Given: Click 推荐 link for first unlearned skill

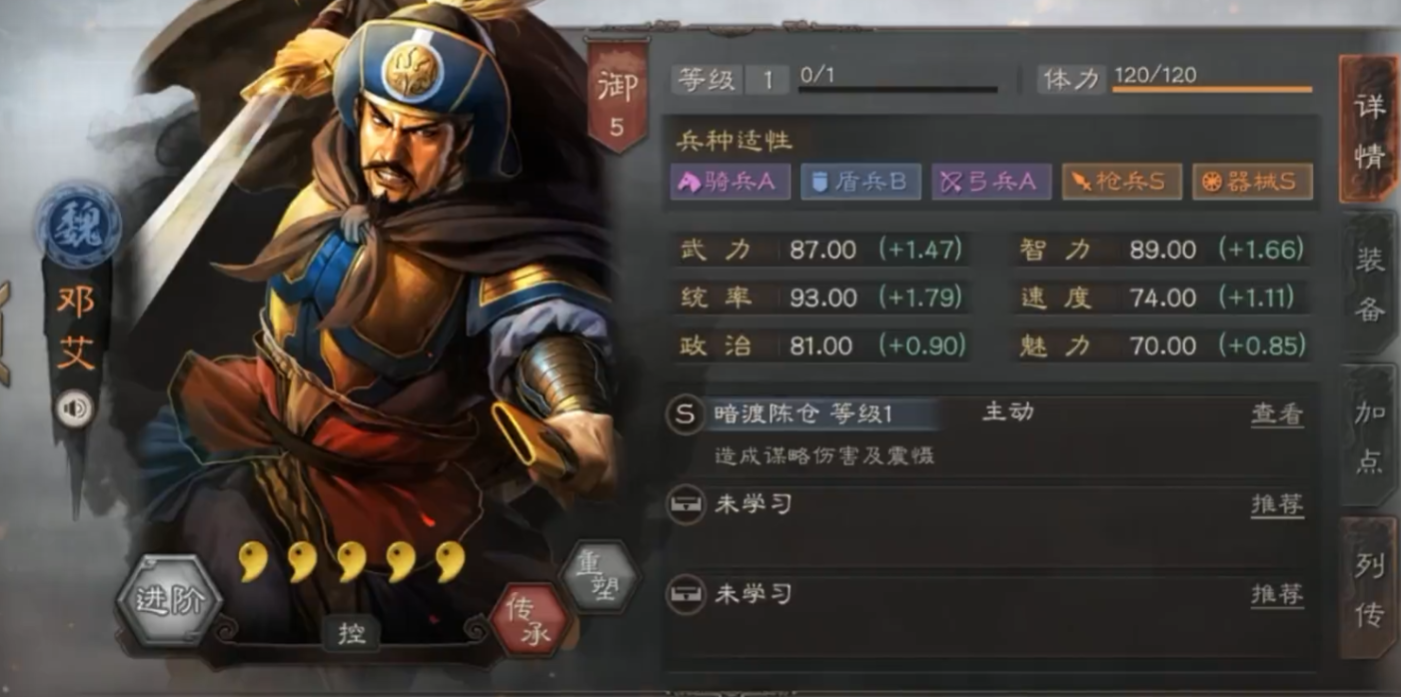Looking at the screenshot, I should [1277, 504].
